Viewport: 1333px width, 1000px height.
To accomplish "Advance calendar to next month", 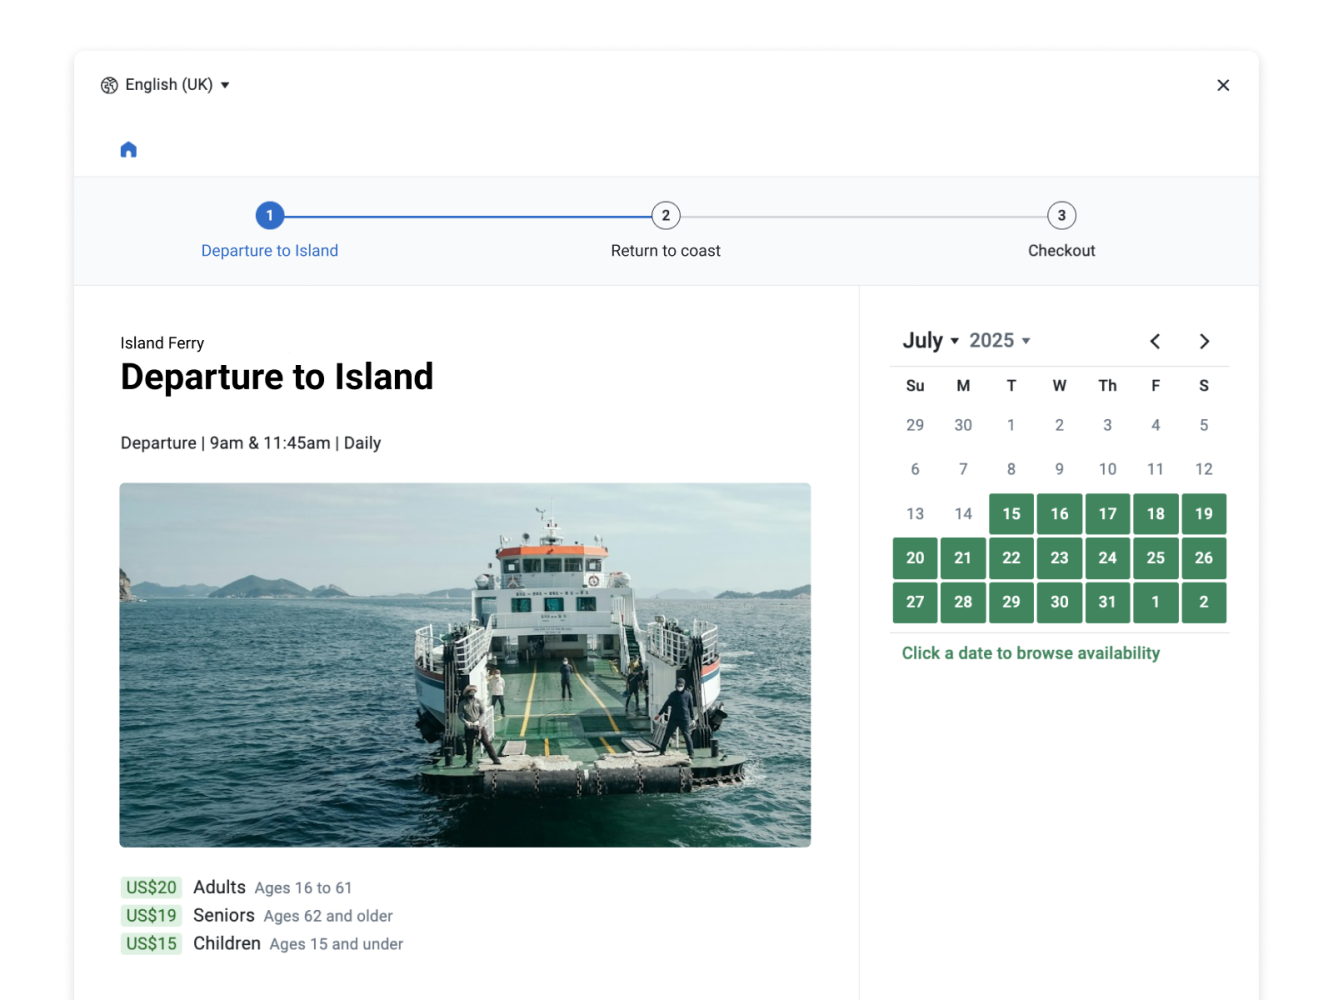I will [1204, 341].
